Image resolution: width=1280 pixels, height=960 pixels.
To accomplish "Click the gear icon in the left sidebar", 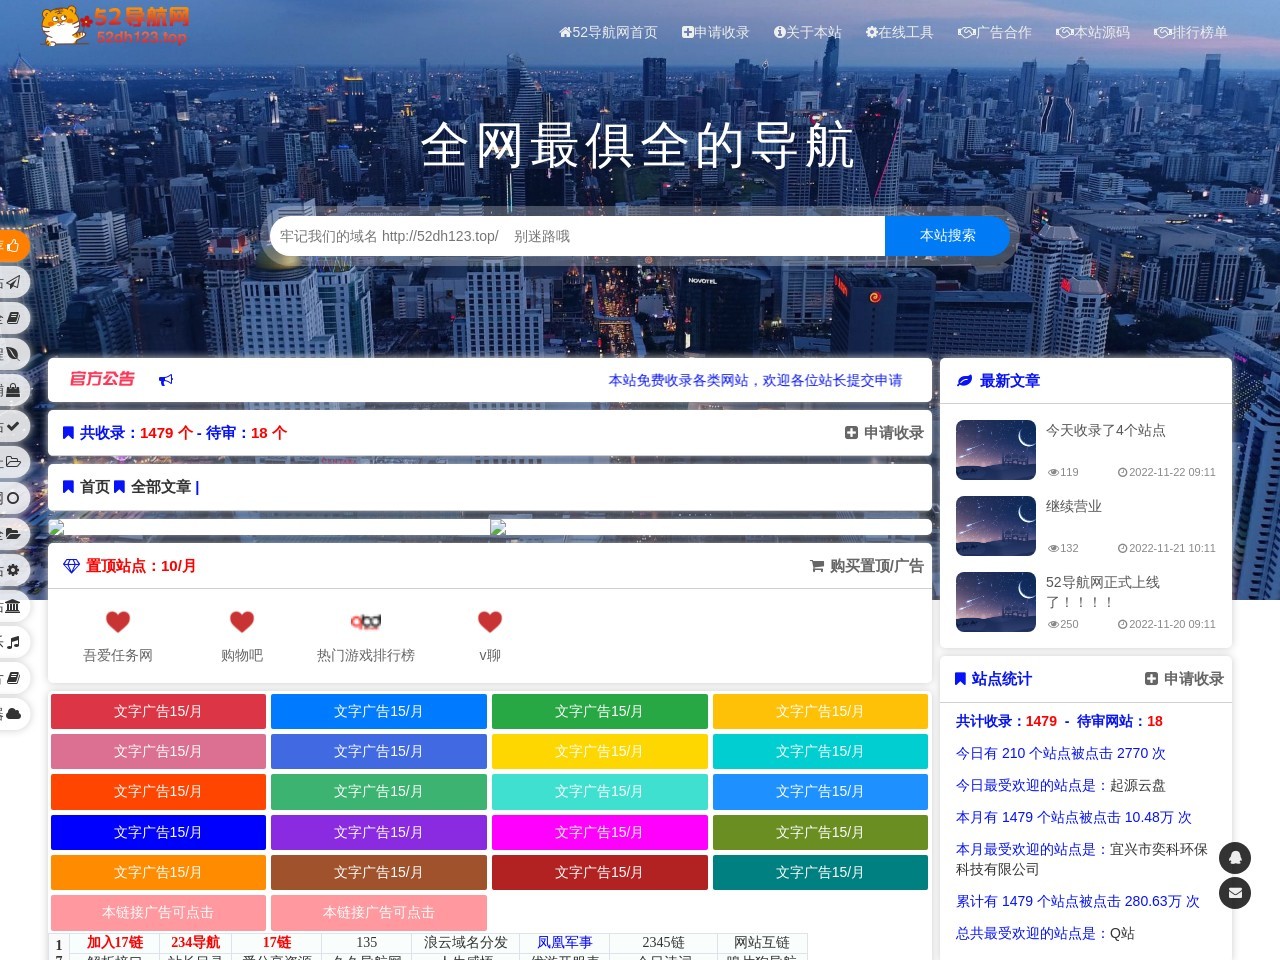I will 13,570.
